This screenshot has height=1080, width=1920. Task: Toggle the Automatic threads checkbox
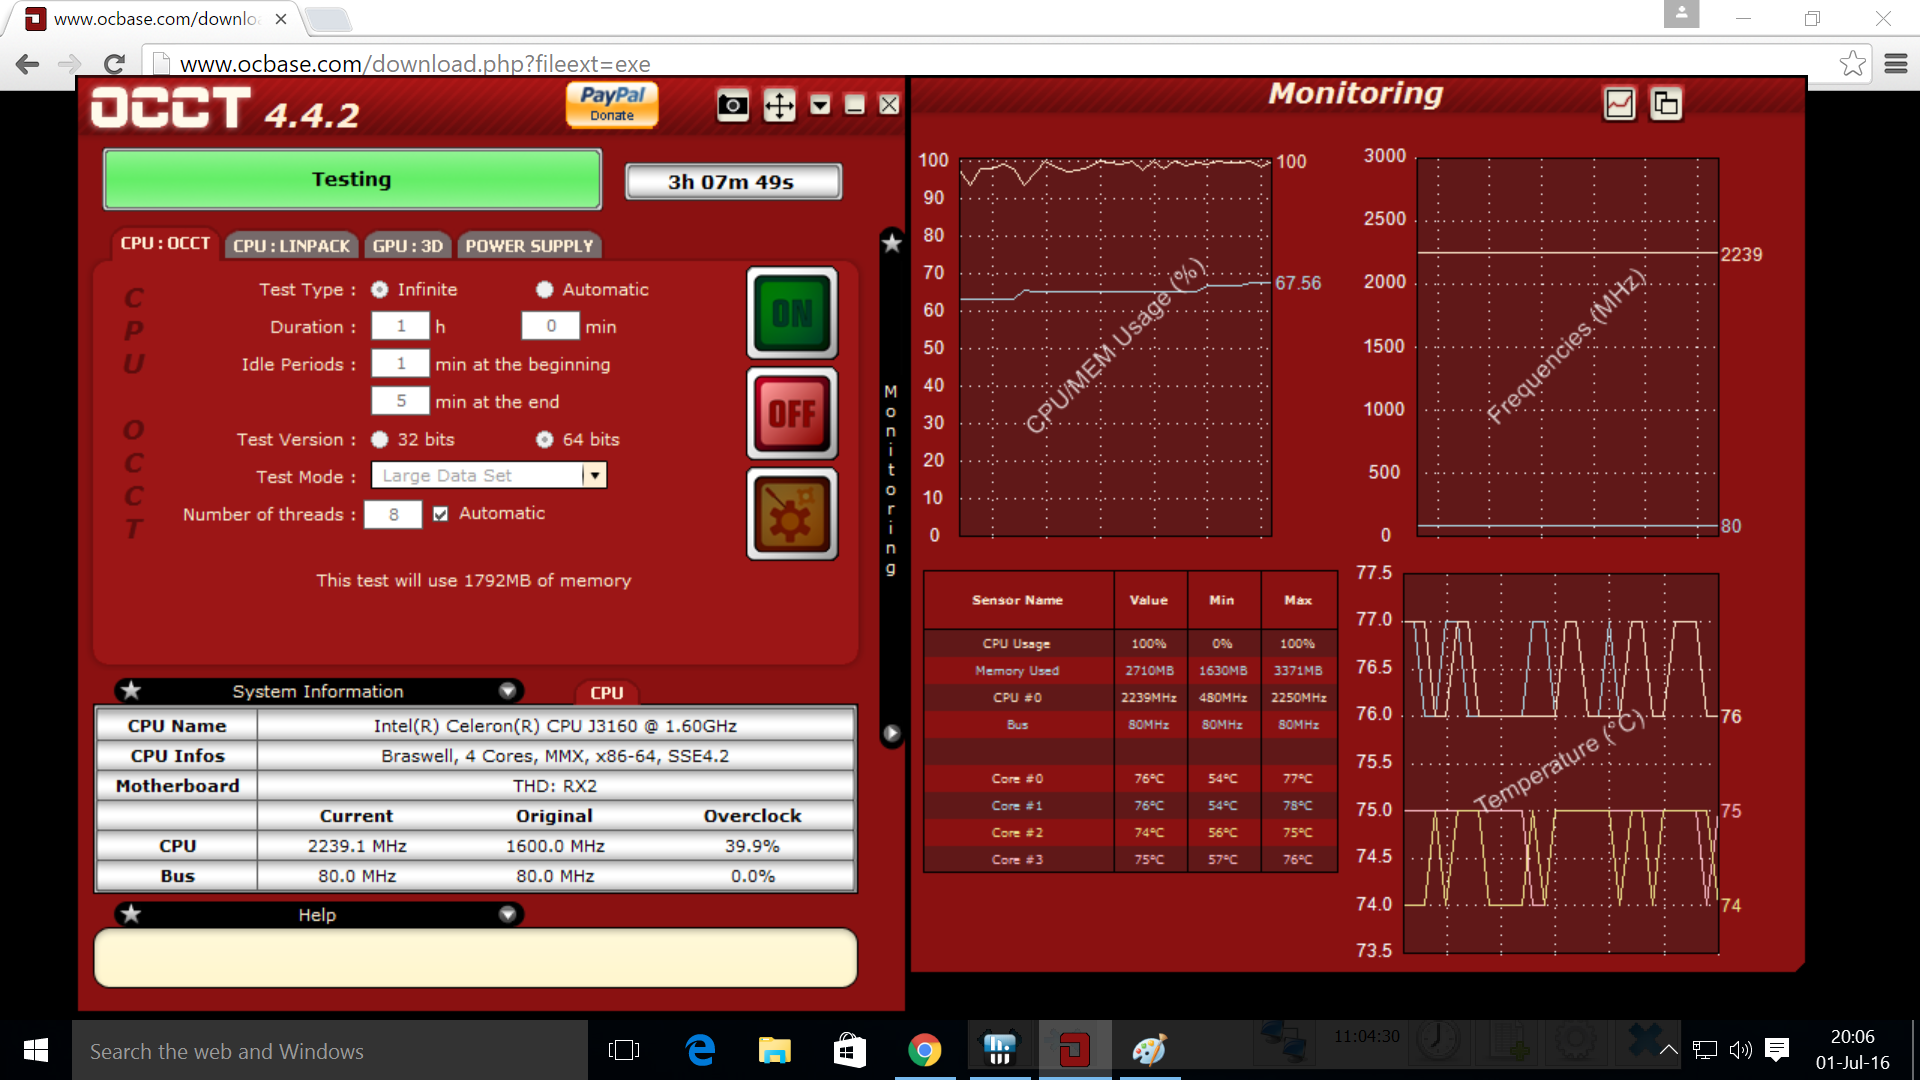pyautogui.click(x=440, y=514)
